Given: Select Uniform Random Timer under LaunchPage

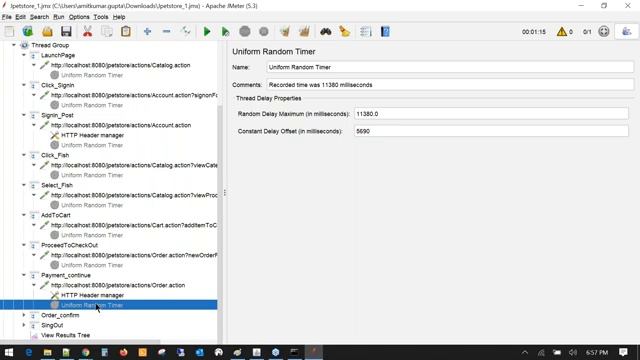Looking at the screenshot, I should tap(92, 75).
